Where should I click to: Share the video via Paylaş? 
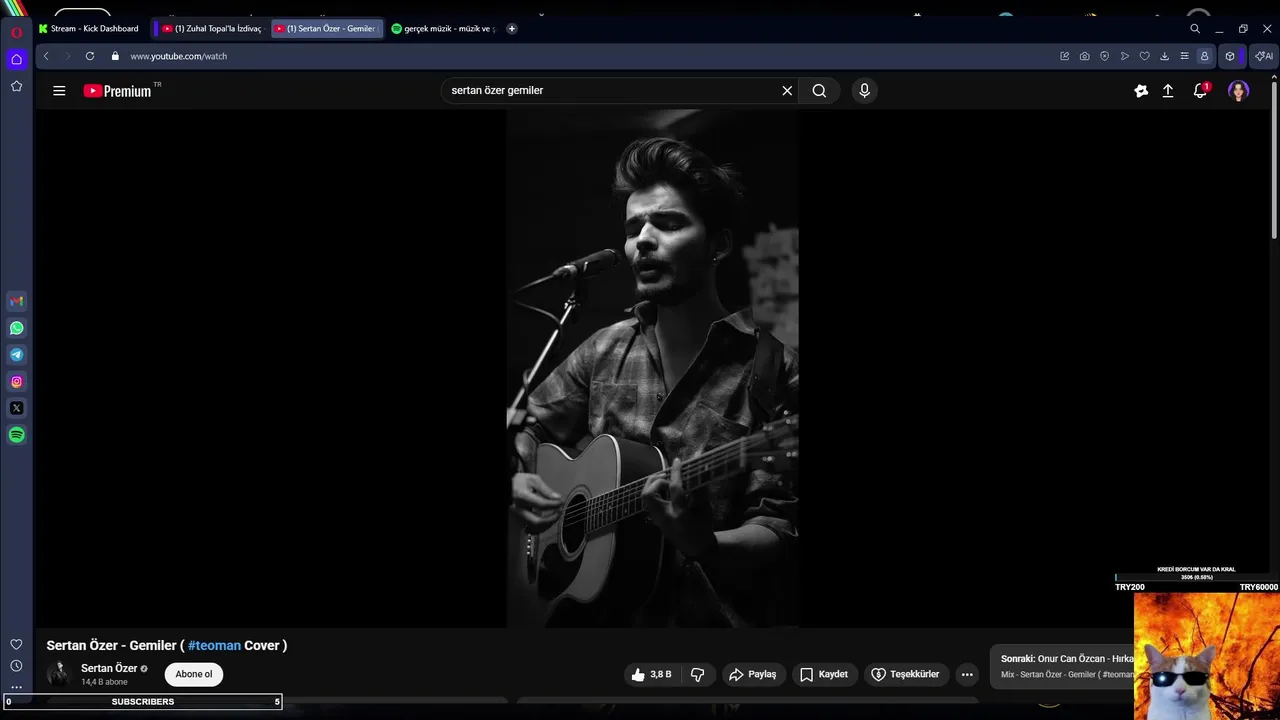pos(753,675)
